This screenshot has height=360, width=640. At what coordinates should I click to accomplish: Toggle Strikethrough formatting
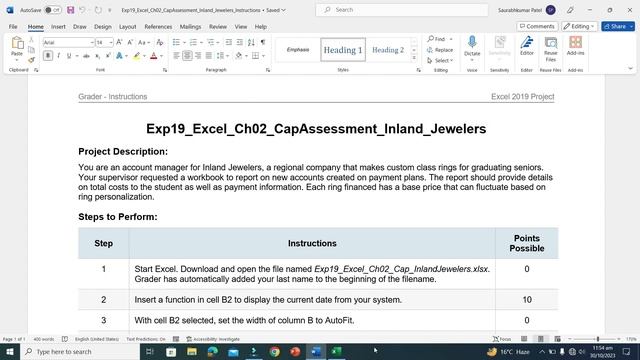(x=86, y=56)
